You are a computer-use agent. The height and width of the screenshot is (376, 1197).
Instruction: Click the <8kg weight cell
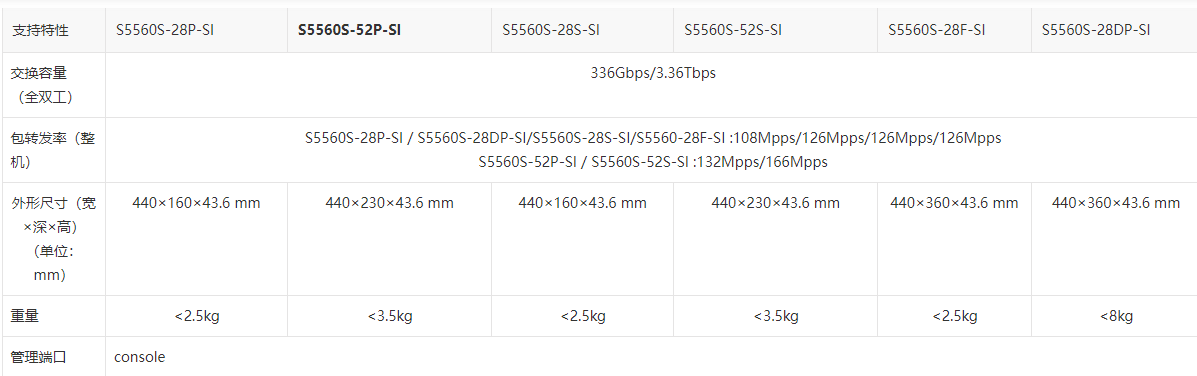pos(1115,316)
